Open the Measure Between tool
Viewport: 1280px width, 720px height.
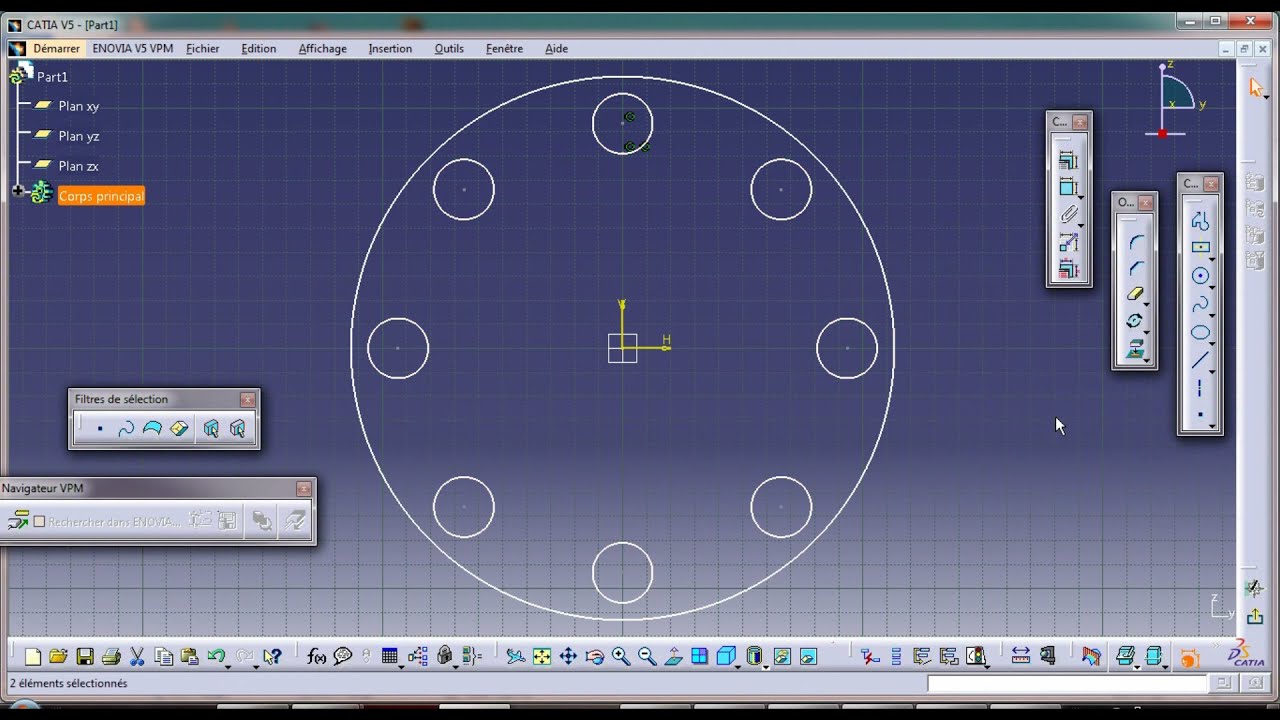point(1020,657)
